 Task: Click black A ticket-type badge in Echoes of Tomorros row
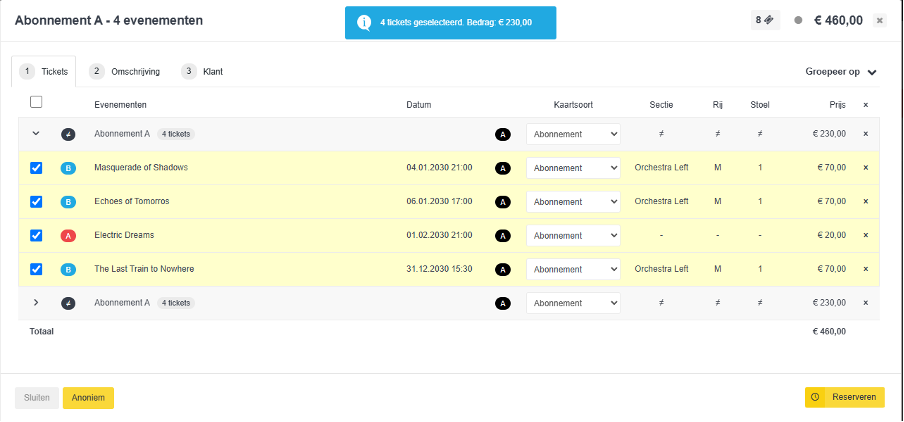pyautogui.click(x=503, y=202)
